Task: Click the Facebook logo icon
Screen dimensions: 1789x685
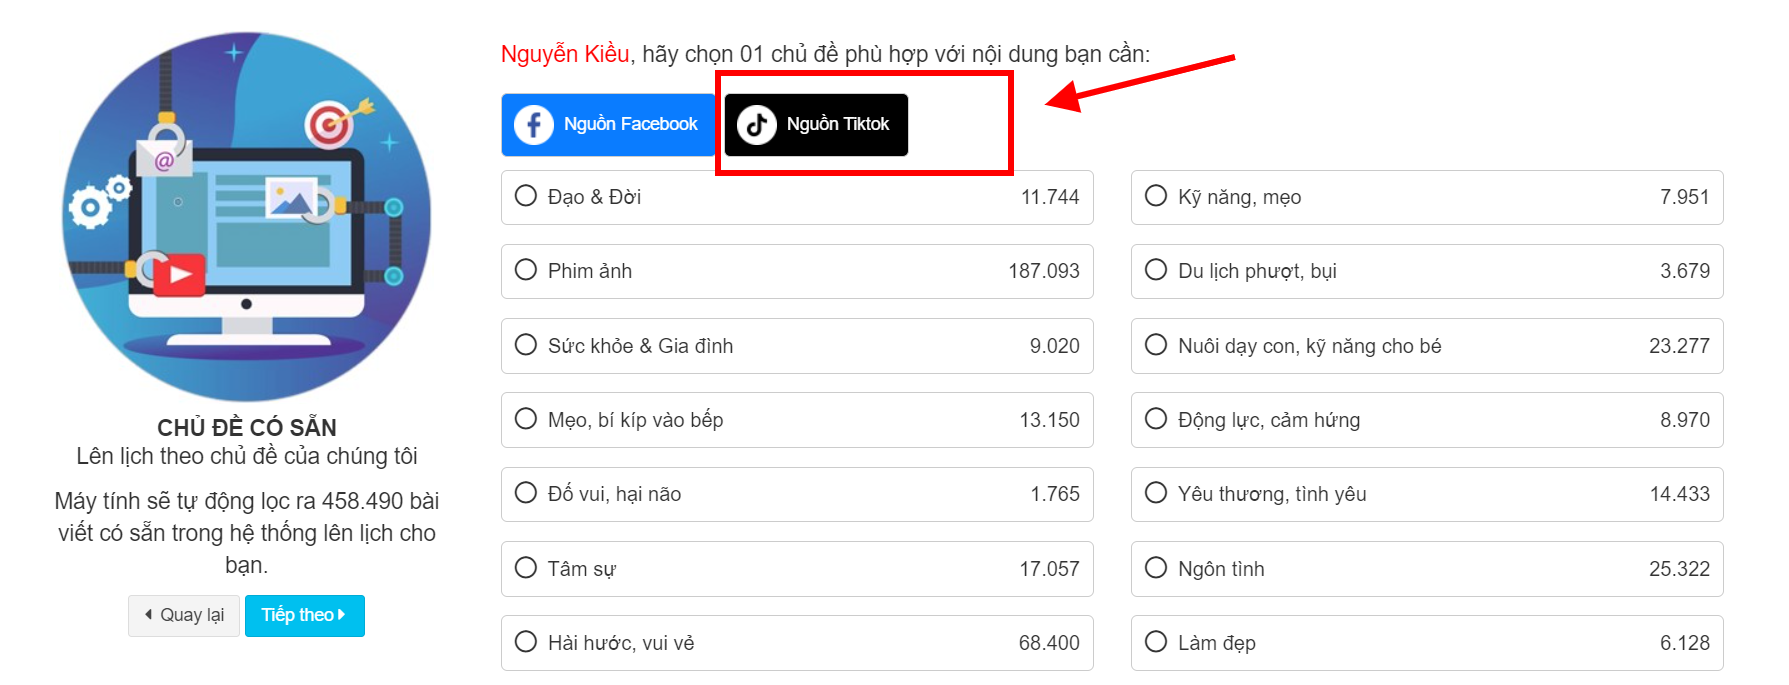Action: tap(534, 125)
